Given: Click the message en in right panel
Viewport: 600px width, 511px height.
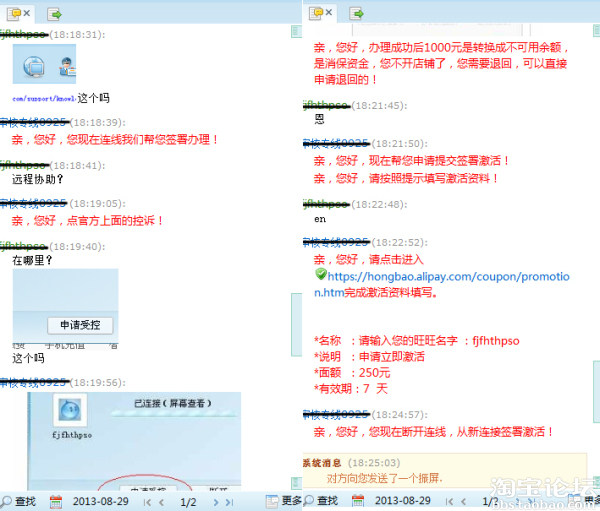Looking at the screenshot, I should point(320,219).
